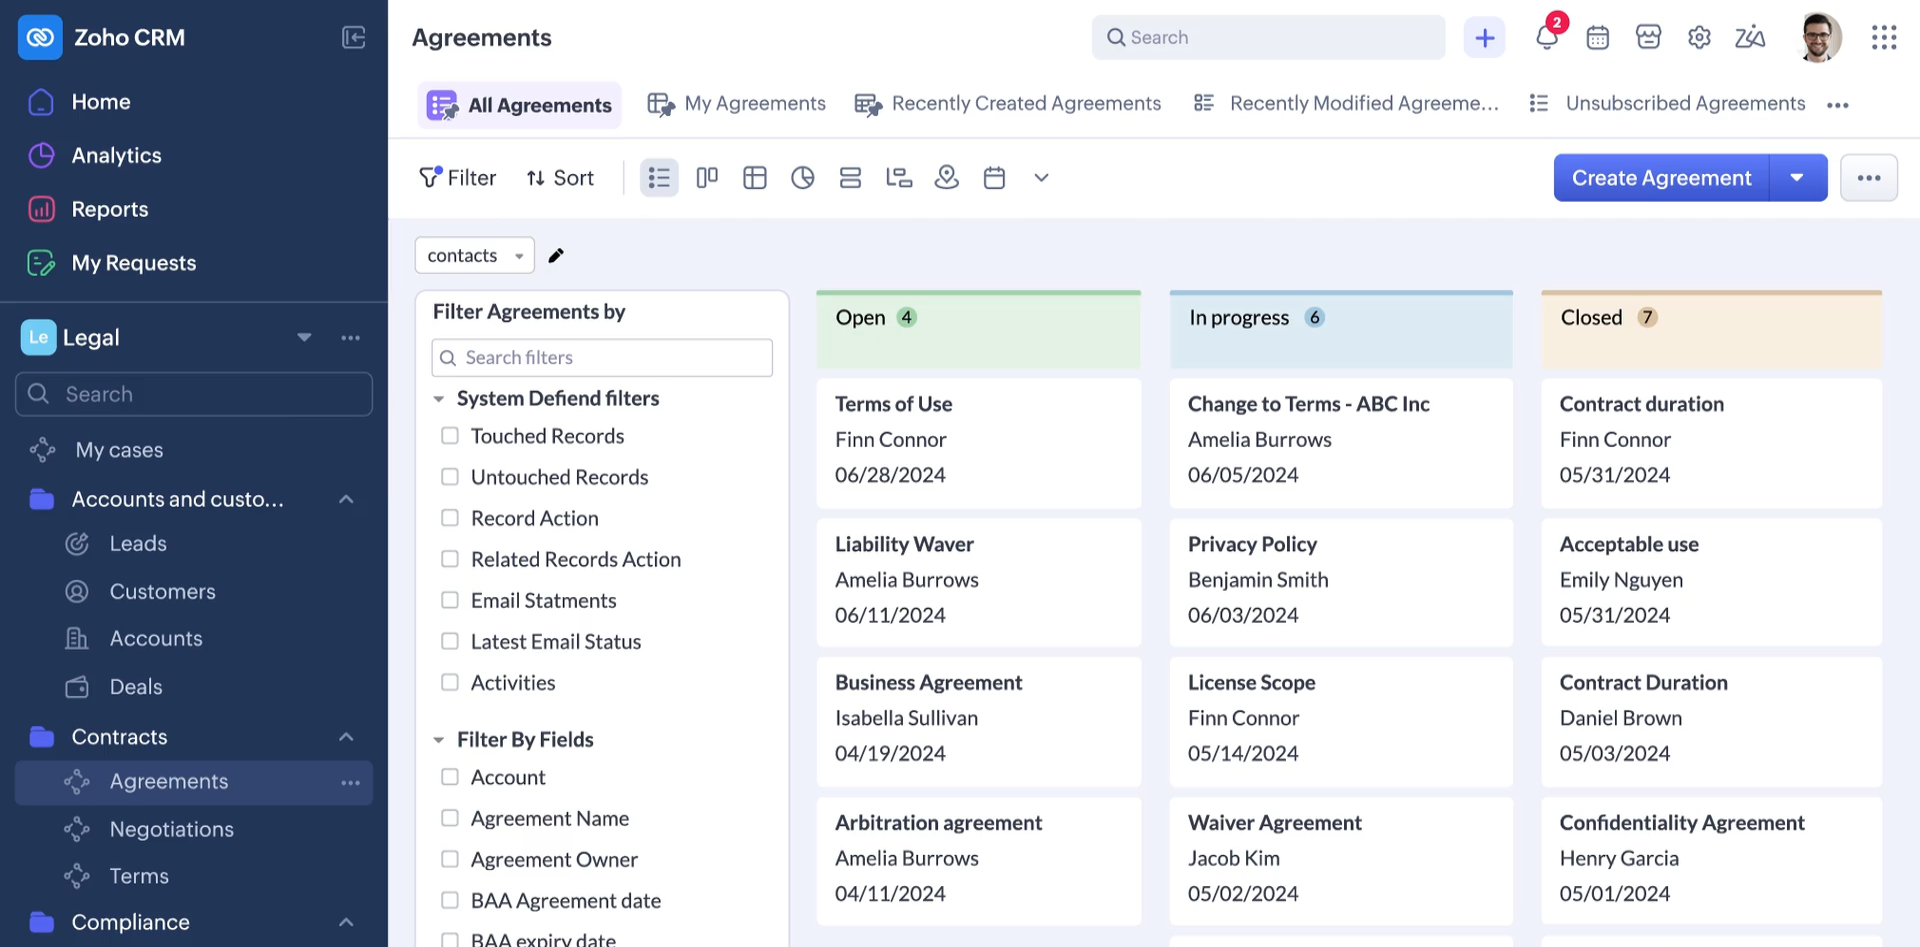
Task: Collapse System Defiend filters section
Action: 438,399
